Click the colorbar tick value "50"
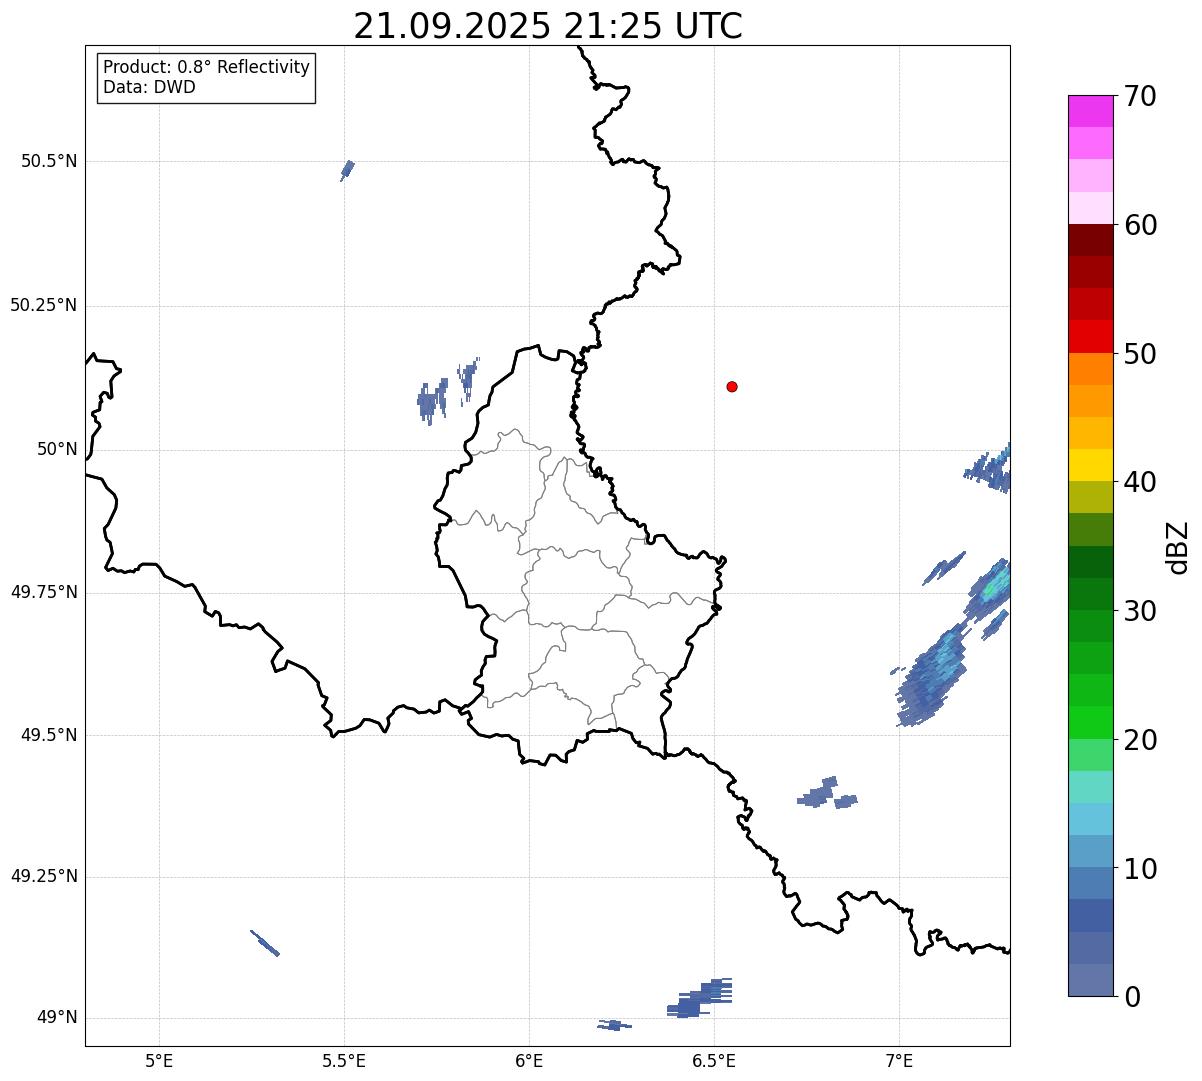Screen dimensions: 1202x1081 click(1140, 354)
